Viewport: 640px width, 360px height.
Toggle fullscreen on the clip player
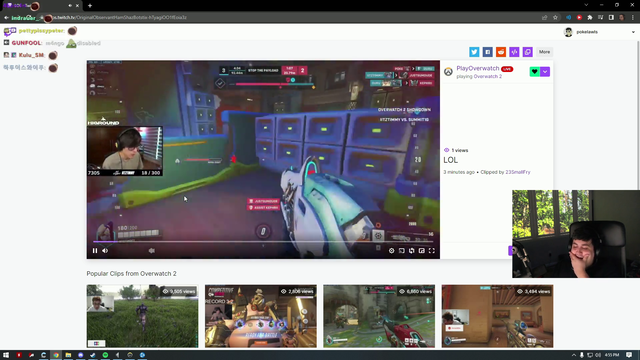coord(431,251)
